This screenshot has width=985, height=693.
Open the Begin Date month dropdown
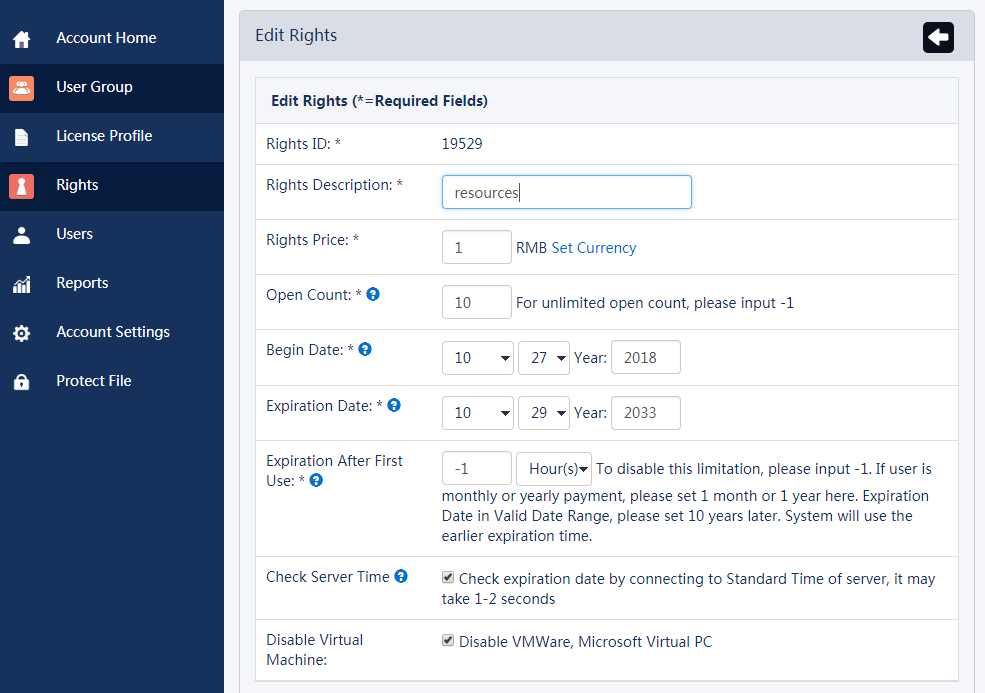tap(477, 357)
